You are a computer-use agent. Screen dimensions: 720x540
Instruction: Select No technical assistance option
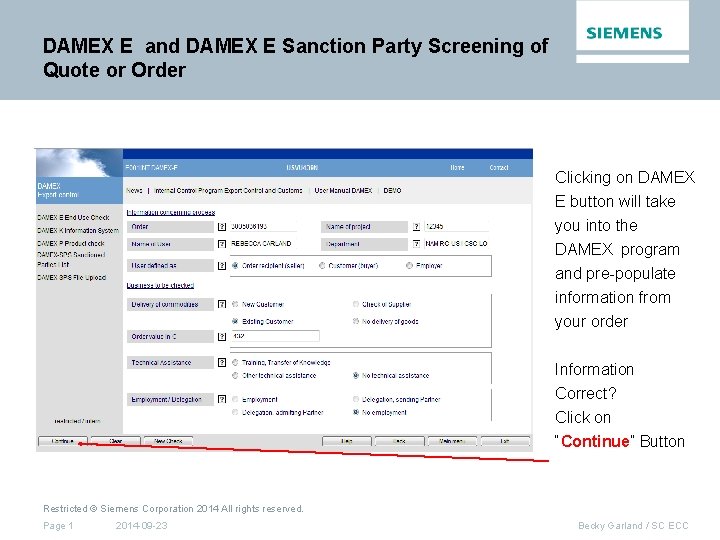(x=355, y=375)
